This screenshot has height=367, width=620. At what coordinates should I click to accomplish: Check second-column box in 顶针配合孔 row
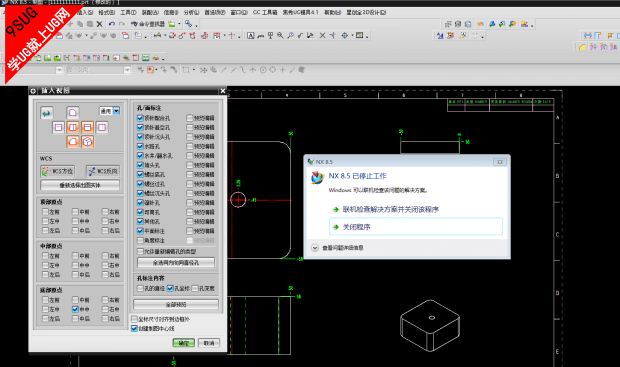tap(189, 118)
